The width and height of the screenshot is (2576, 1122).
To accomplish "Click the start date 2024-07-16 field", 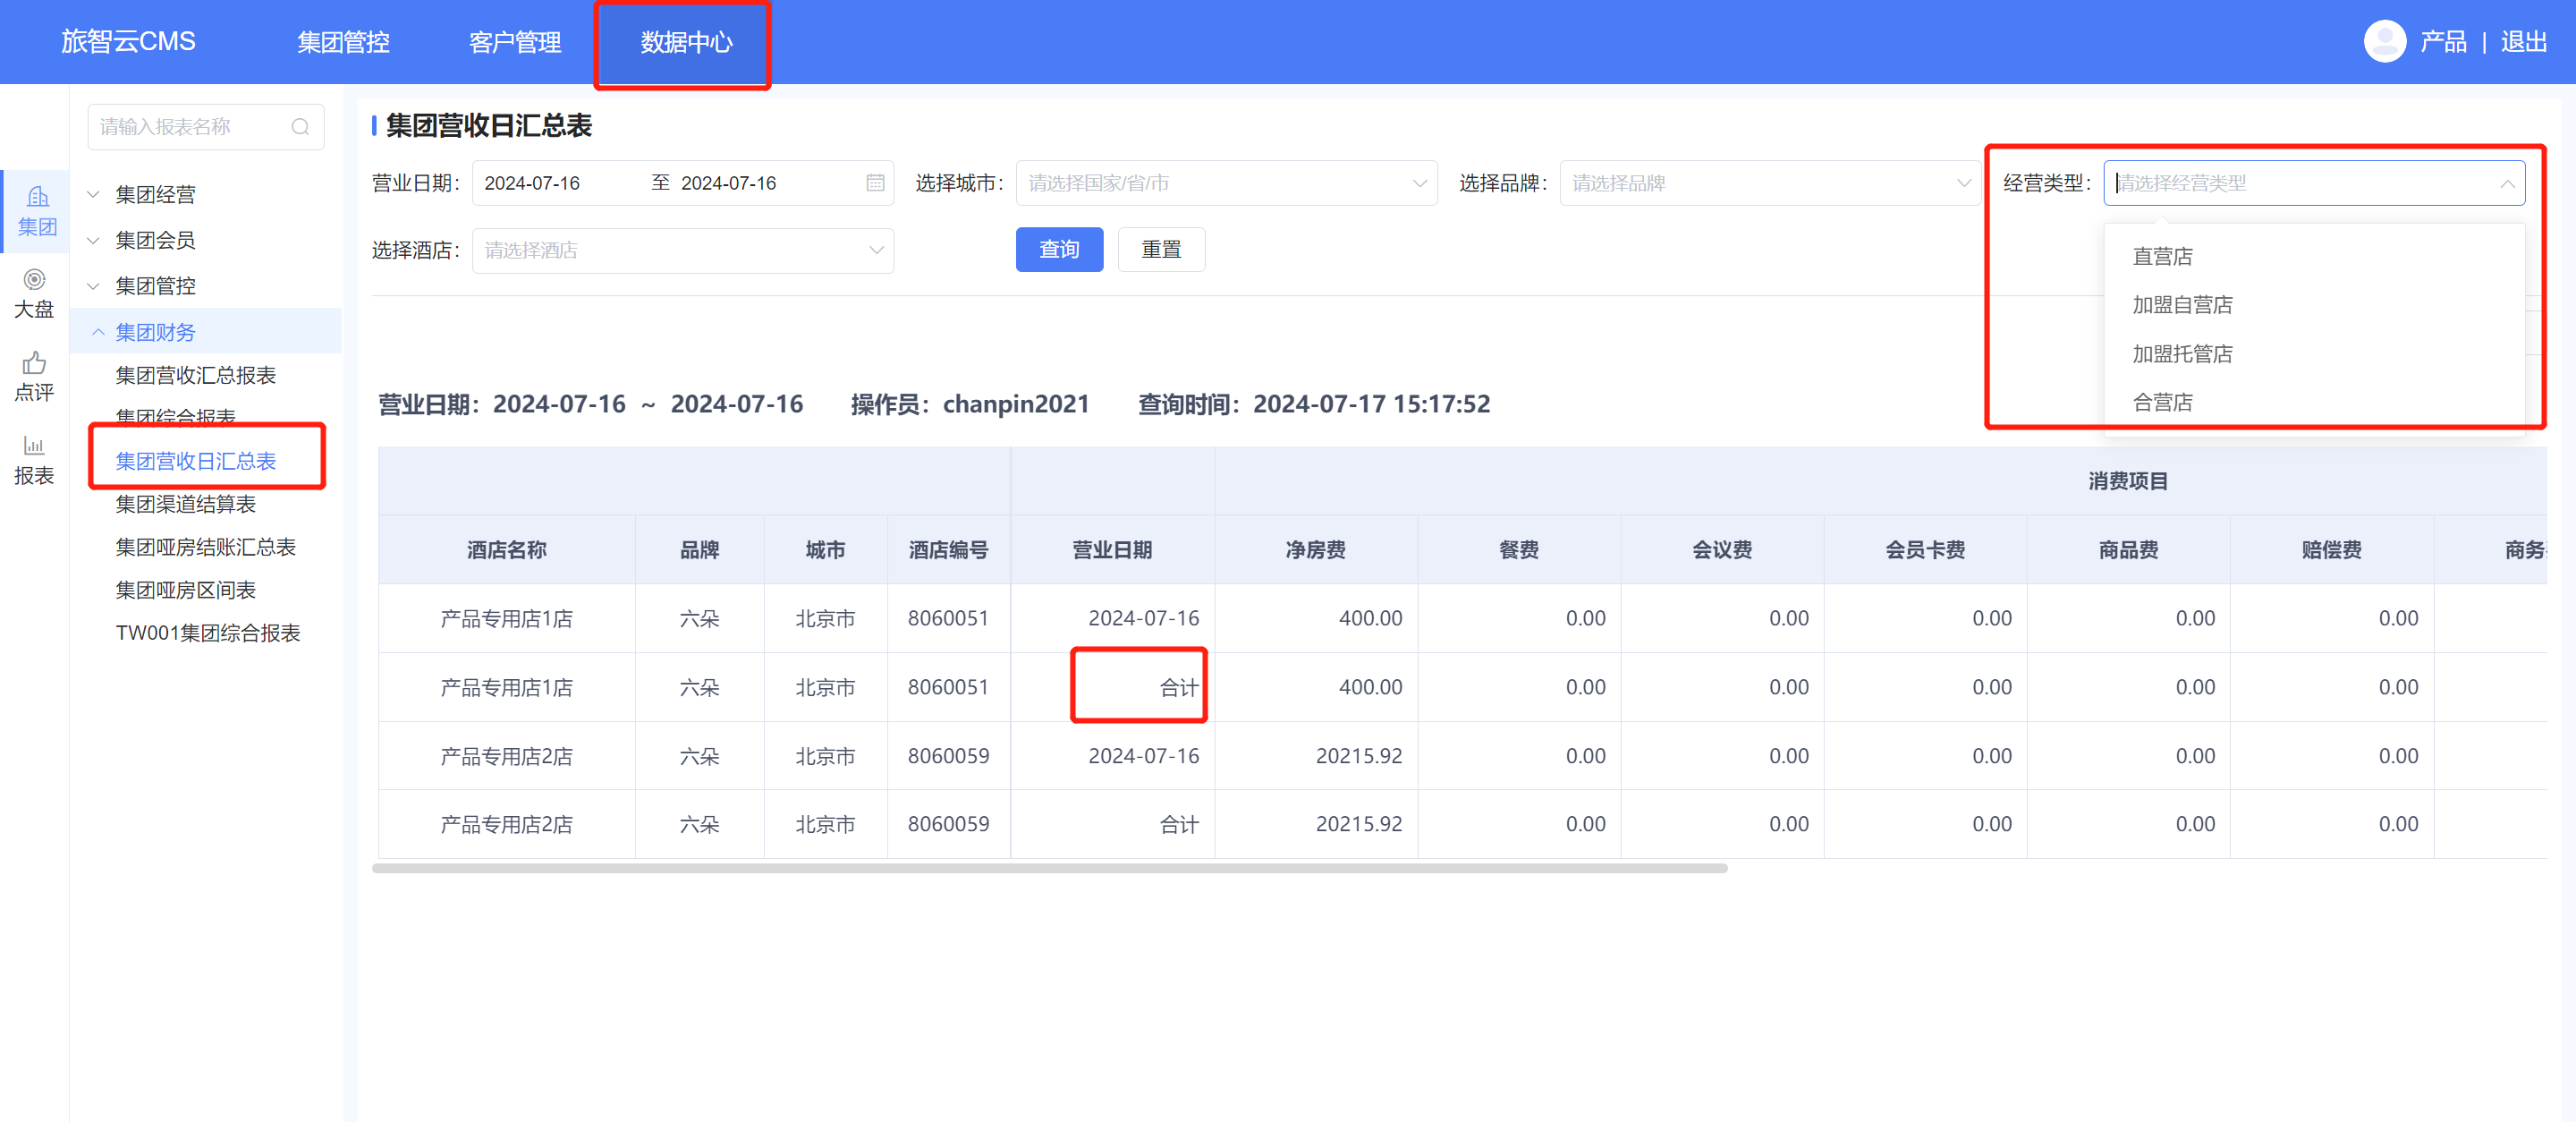I will pyautogui.click(x=532, y=183).
